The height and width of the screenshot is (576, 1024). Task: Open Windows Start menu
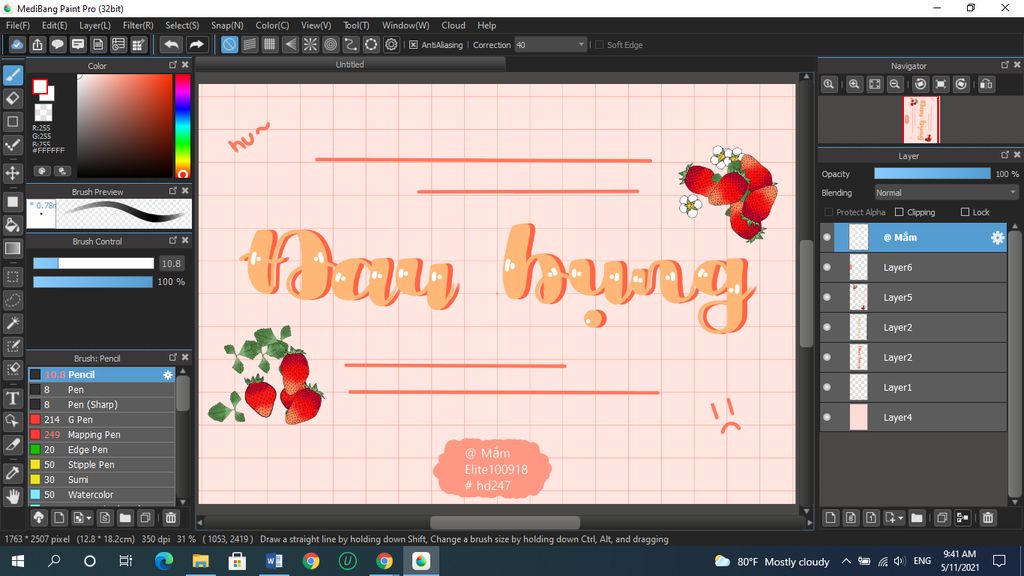[x=18, y=561]
